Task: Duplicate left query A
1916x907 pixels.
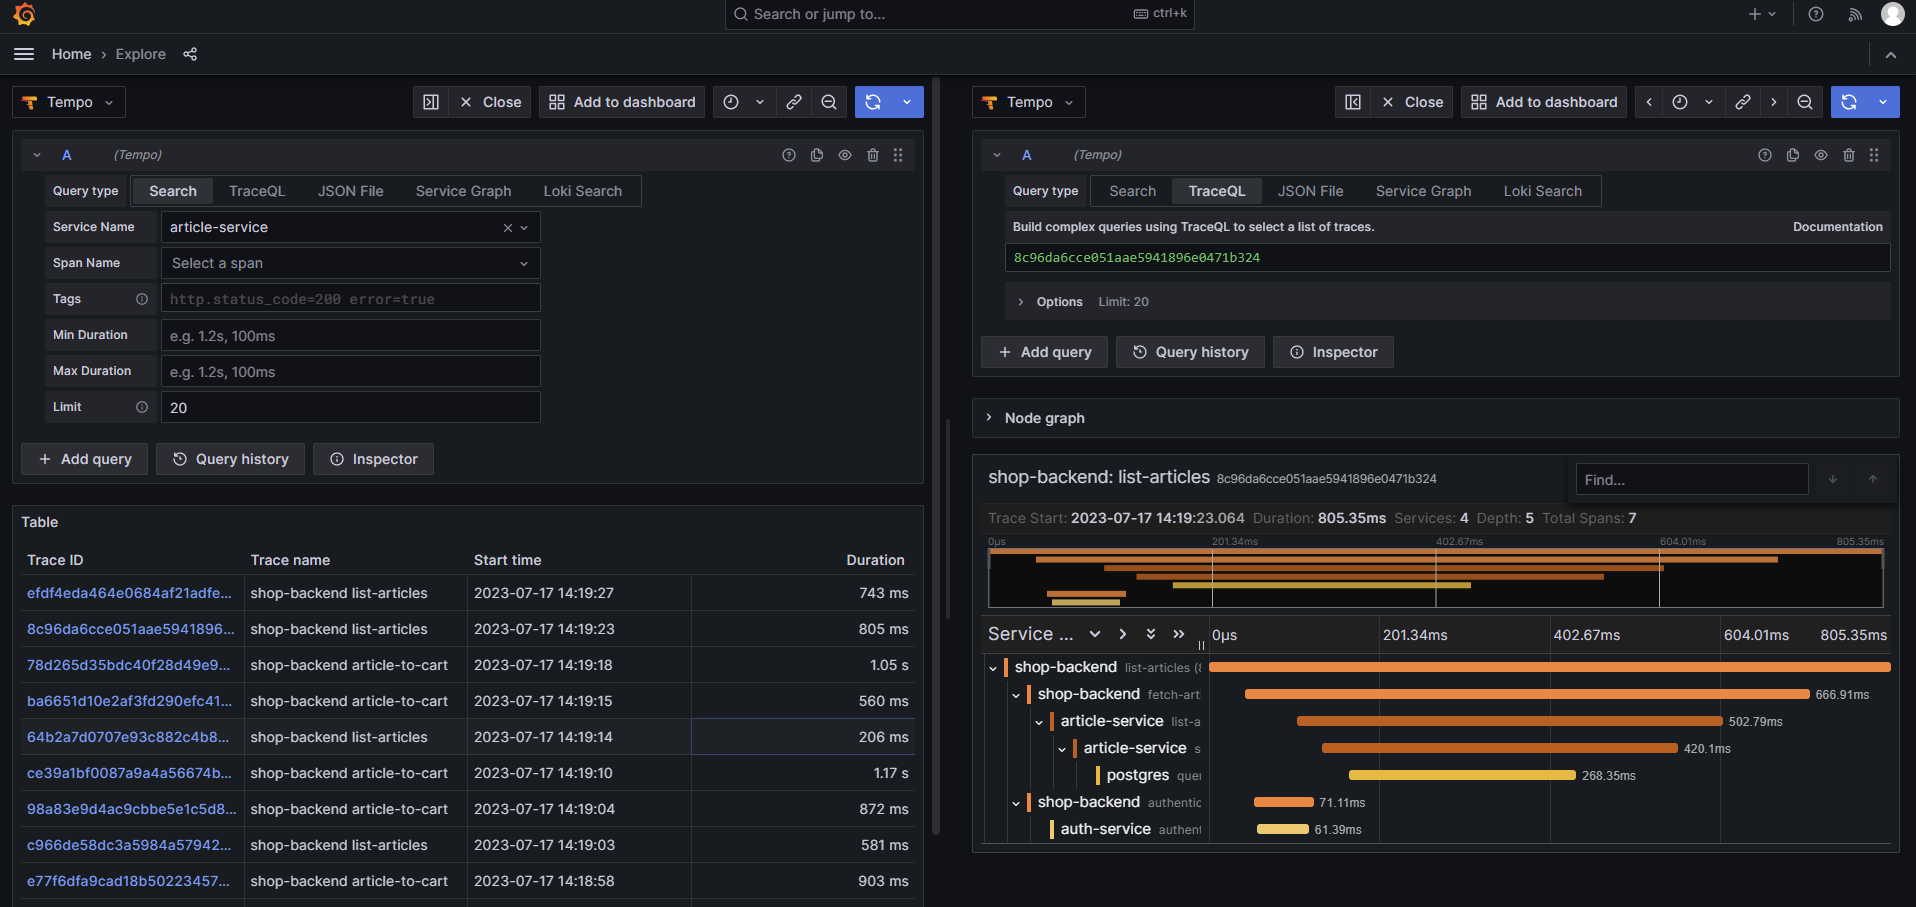Action: pyautogui.click(x=817, y=155)
